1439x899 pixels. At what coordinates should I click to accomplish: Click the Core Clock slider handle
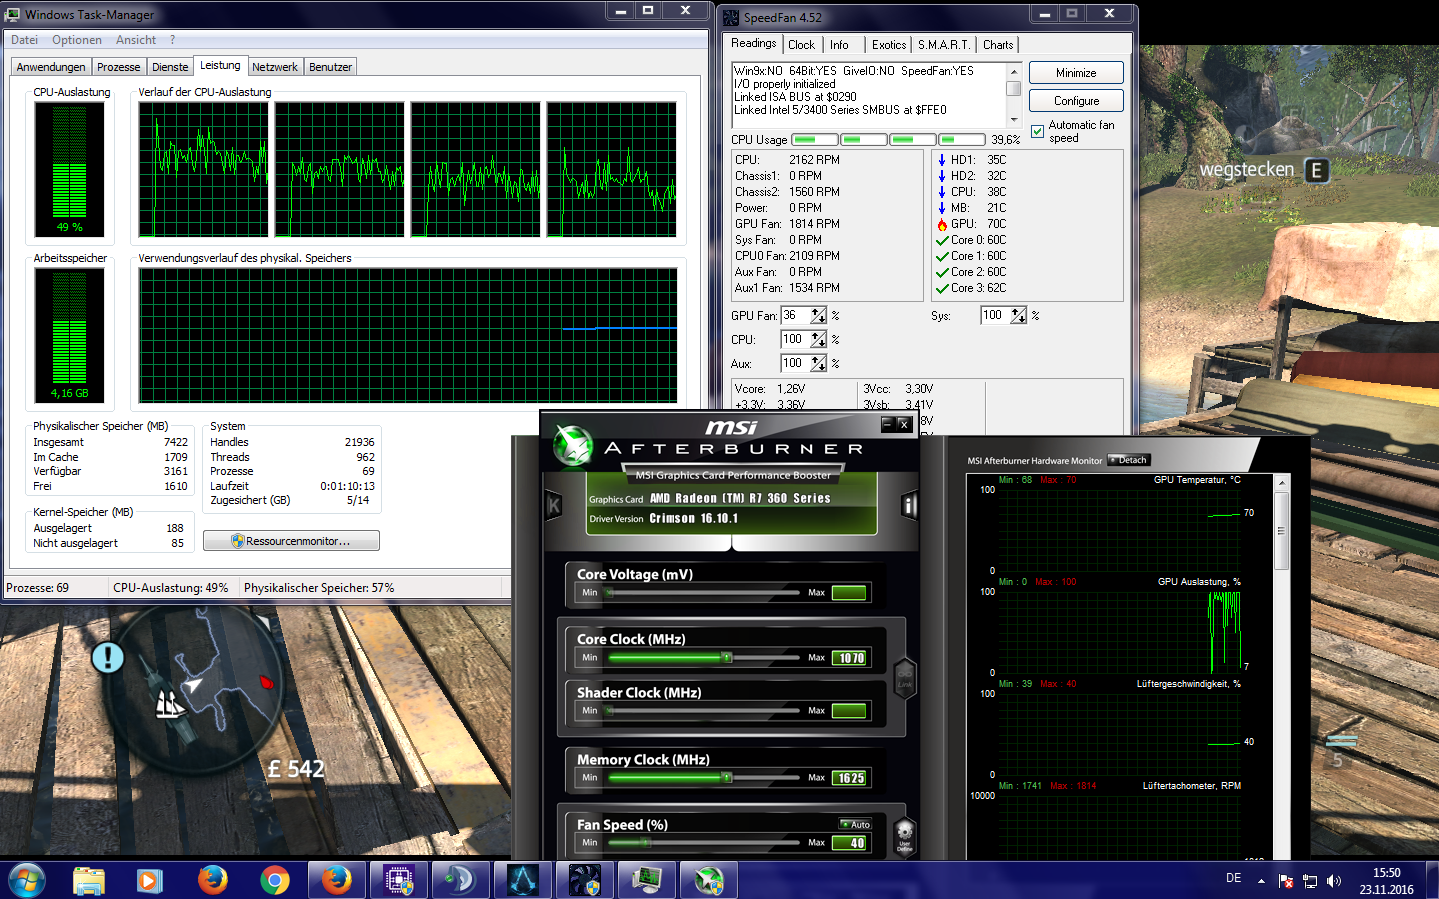point(727,658)
